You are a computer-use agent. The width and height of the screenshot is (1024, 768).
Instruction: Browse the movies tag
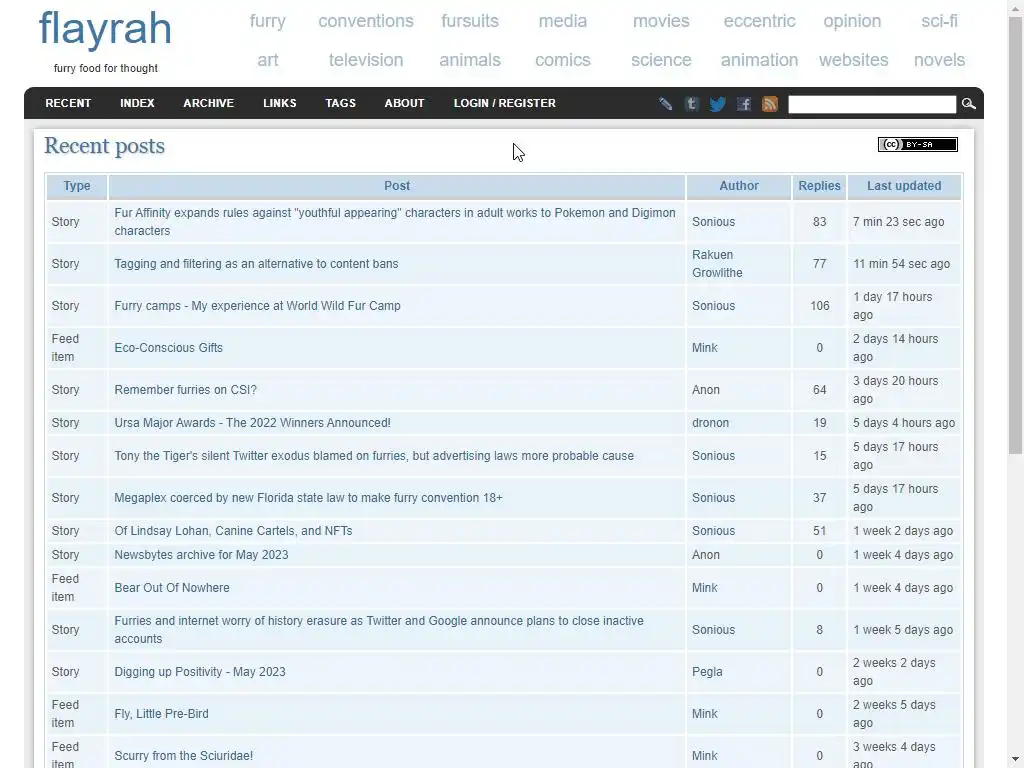[x=661, y=21]
